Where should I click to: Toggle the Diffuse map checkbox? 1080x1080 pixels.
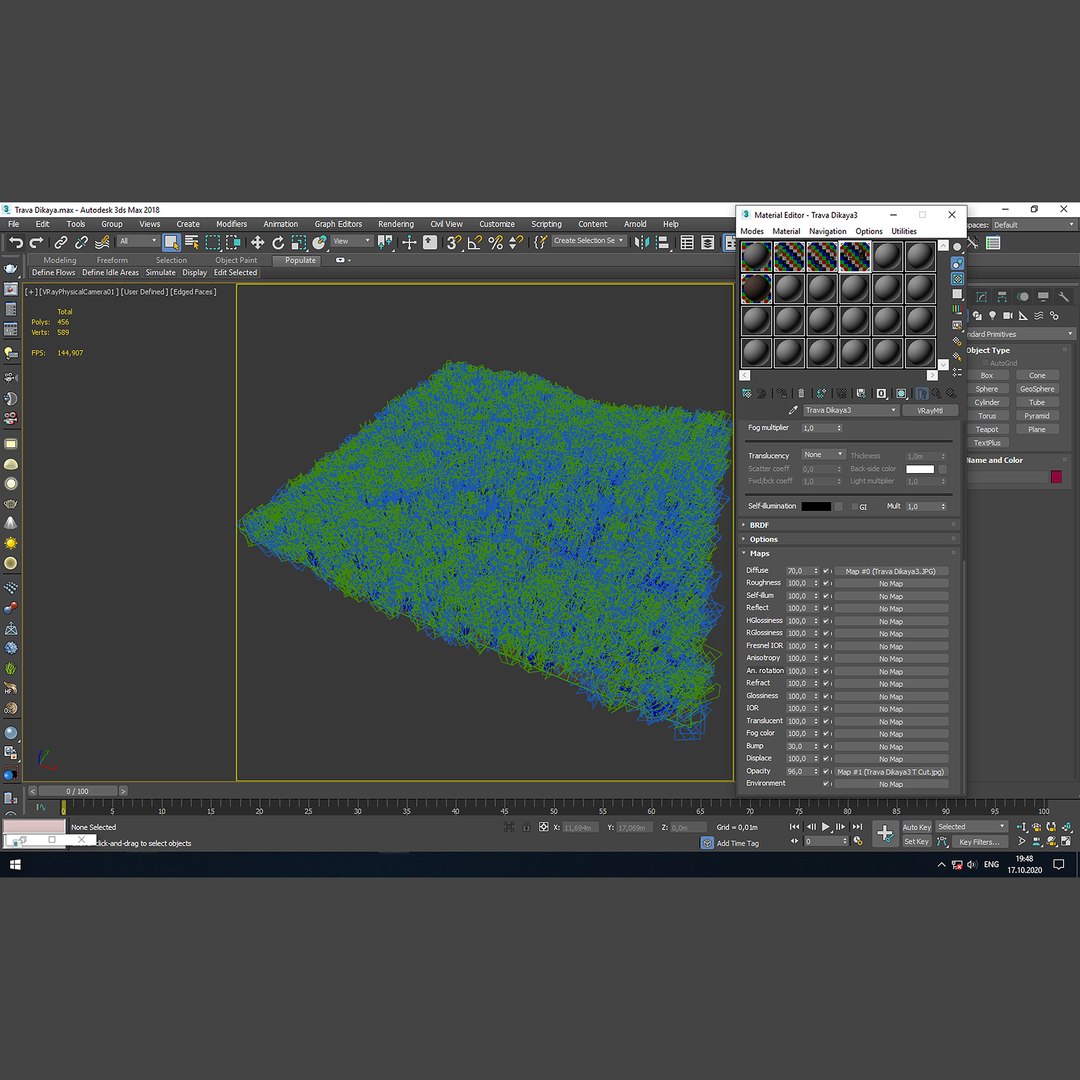(826, 571)
